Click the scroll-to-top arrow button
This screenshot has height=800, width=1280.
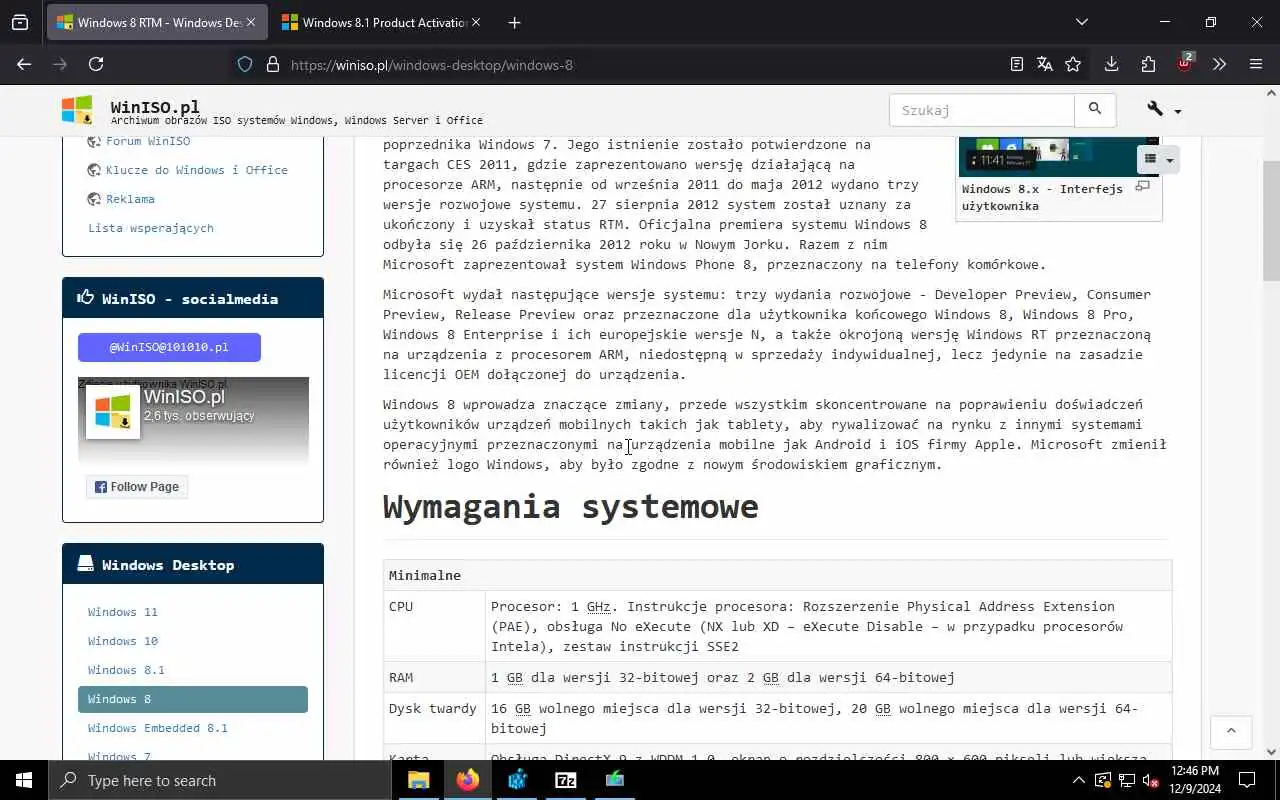(1231, 732)
